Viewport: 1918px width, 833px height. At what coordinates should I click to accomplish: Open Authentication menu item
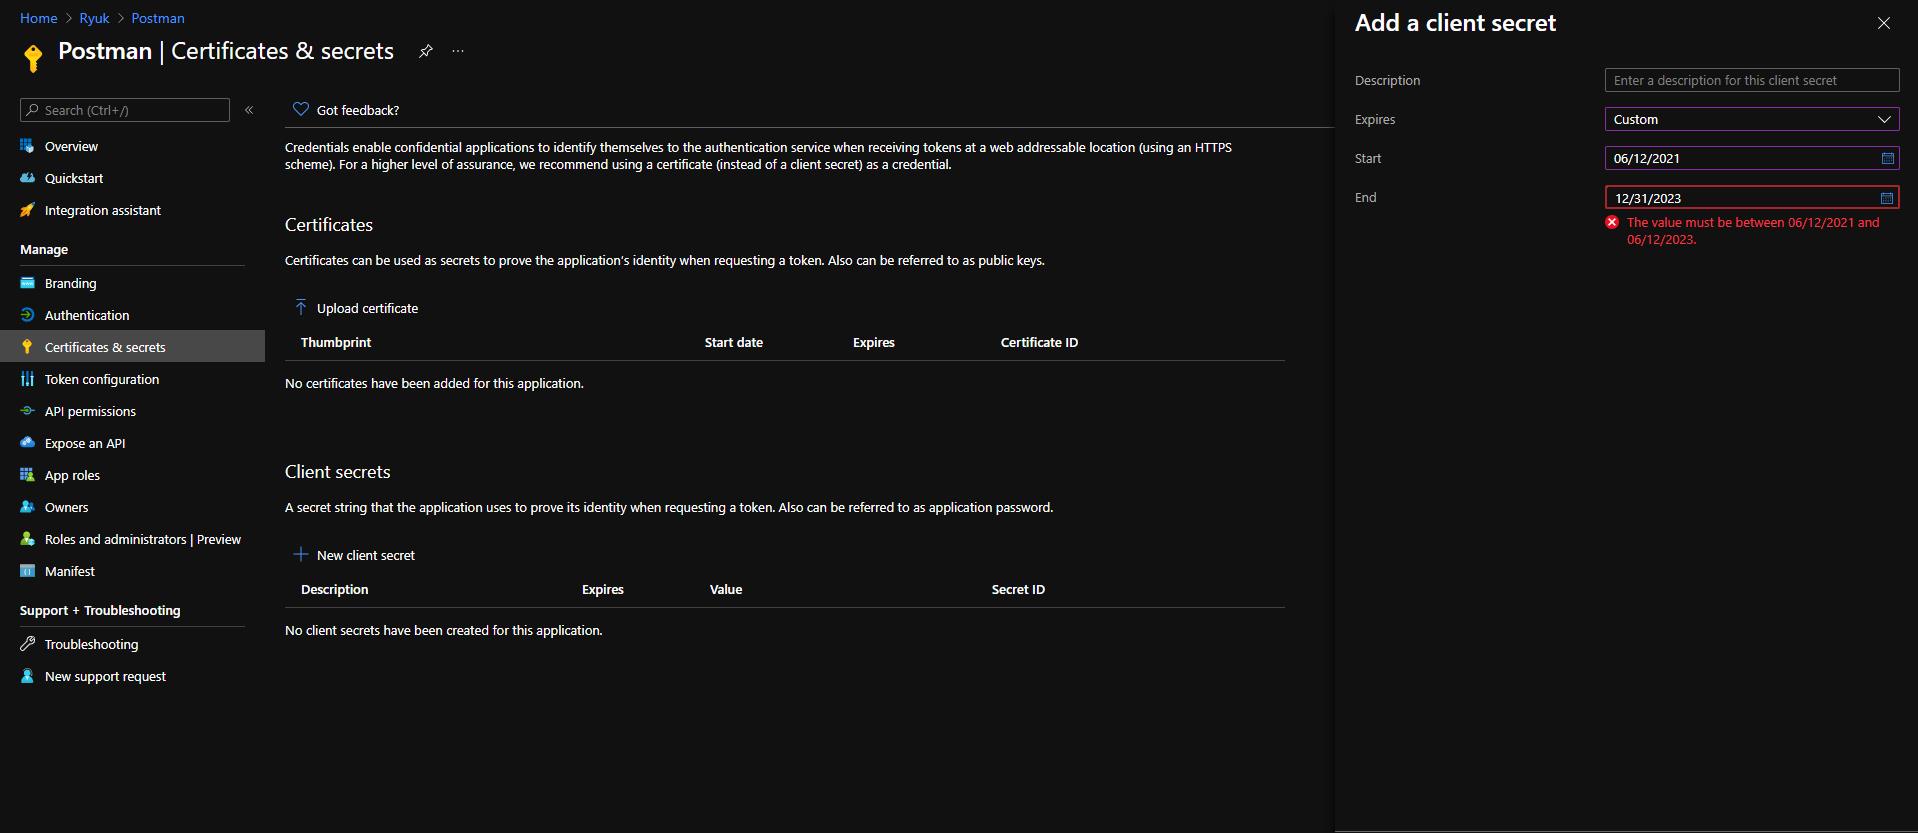coord(87,315)
